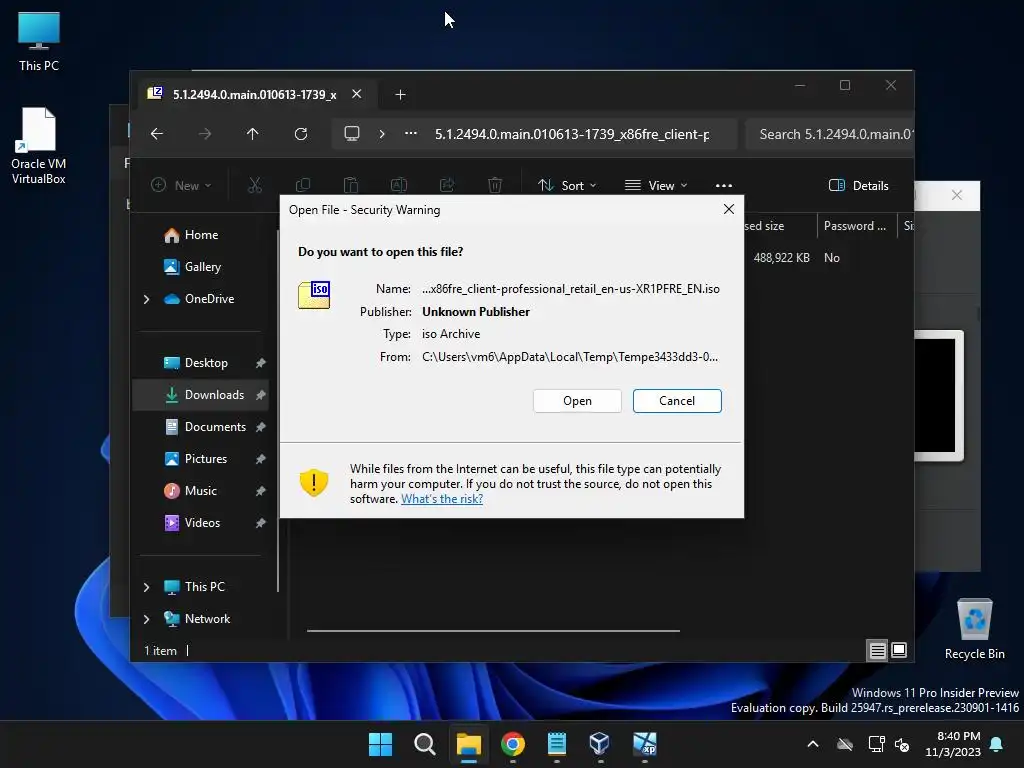Screen dimensions: 1024x768
Task: Open taskbar Search
Action: click(x=424, y=744)
